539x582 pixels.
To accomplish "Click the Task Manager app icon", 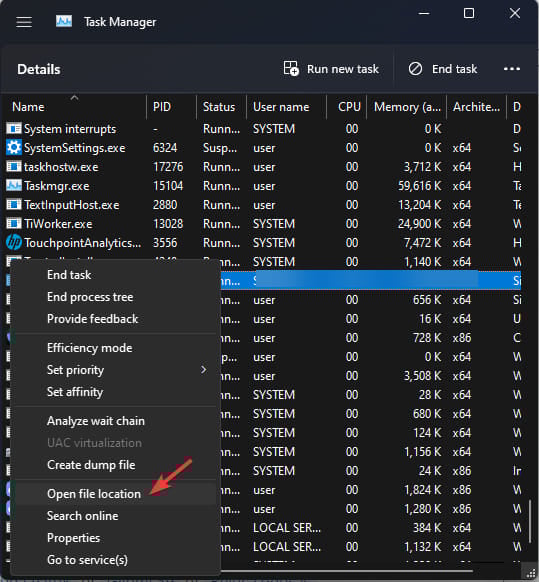I will (x=64, y=22).
